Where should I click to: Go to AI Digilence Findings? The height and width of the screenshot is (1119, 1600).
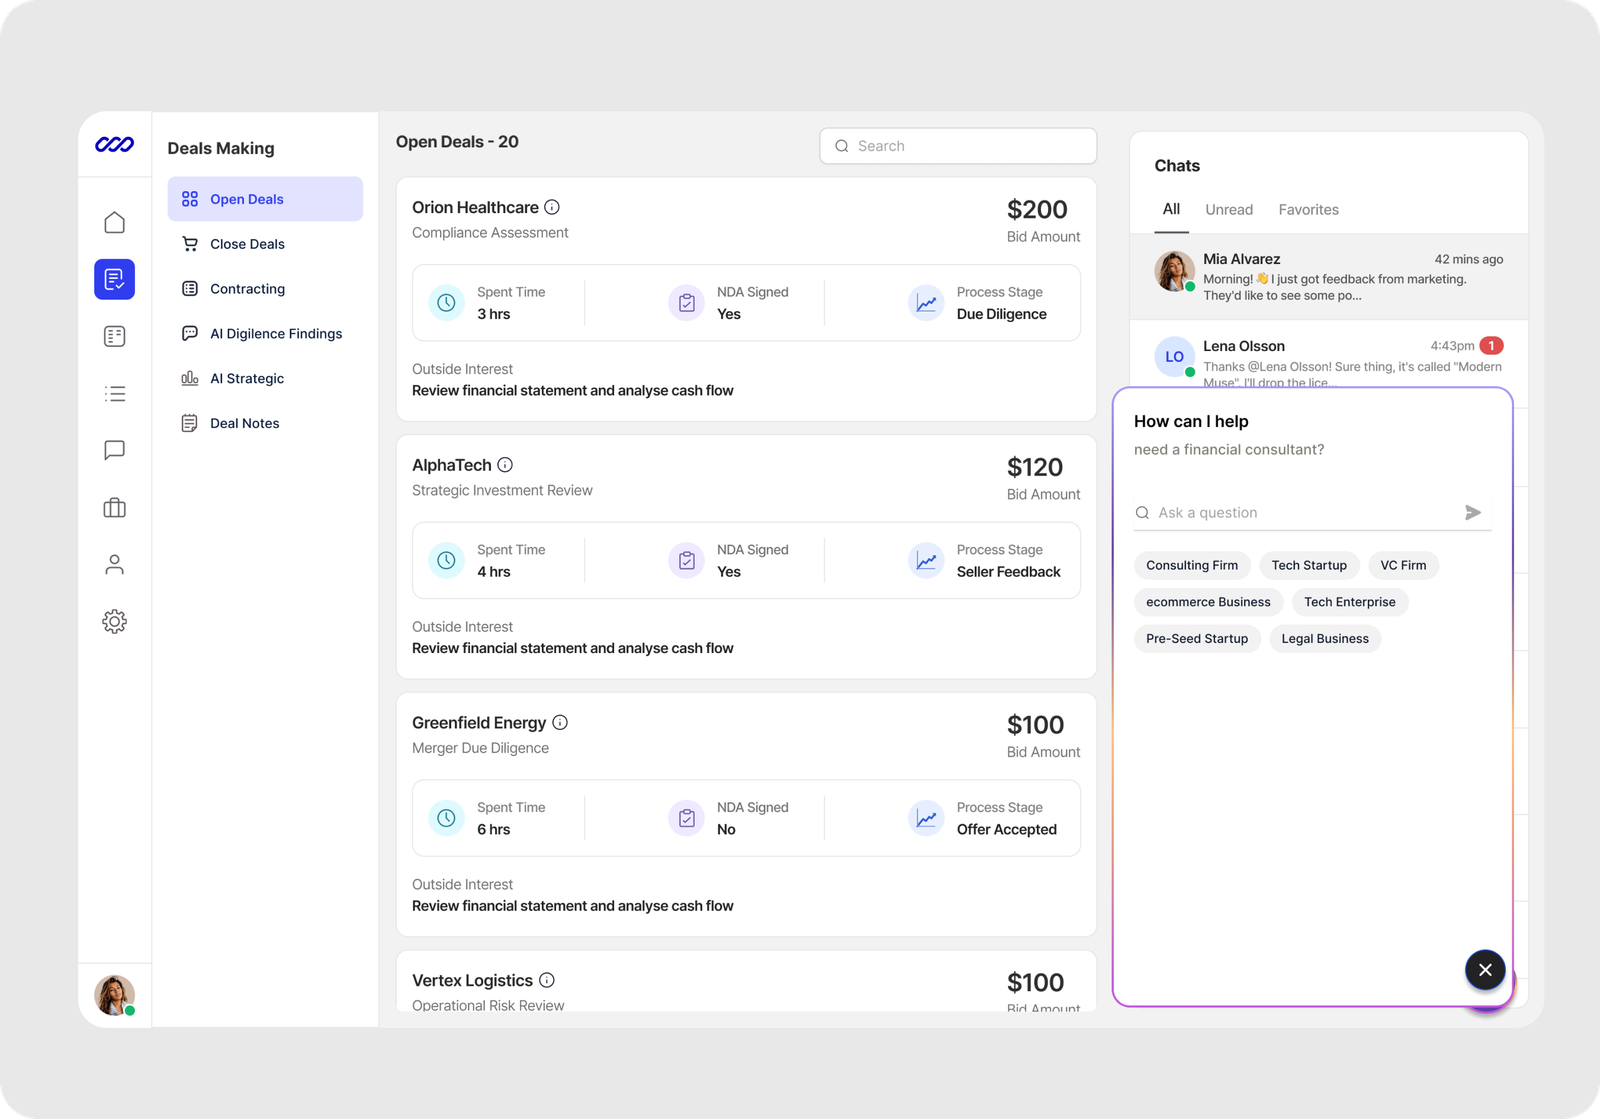275,334
